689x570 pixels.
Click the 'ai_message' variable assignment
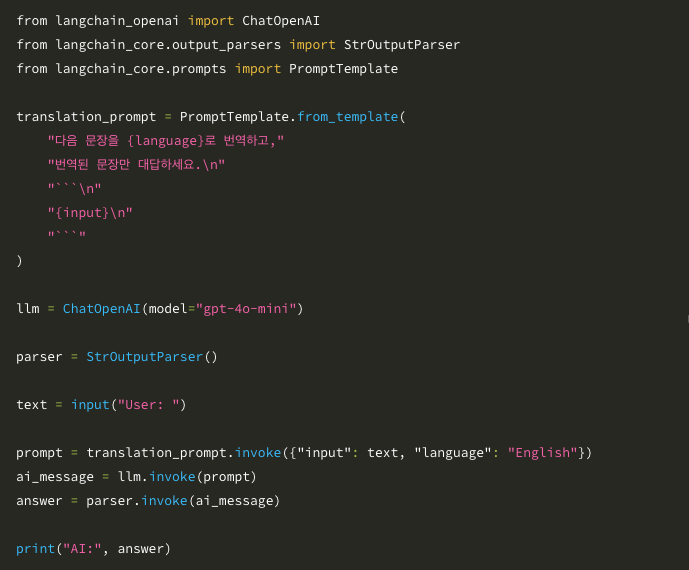55,477
